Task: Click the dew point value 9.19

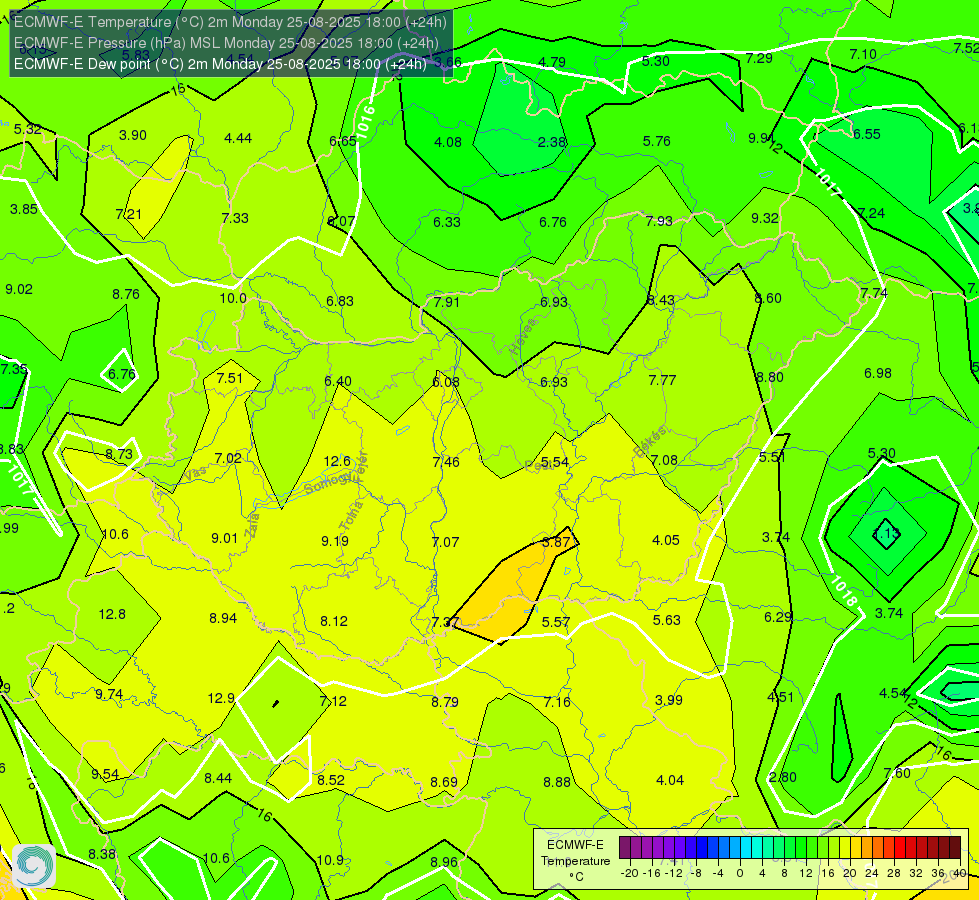Action: (335, 541)
